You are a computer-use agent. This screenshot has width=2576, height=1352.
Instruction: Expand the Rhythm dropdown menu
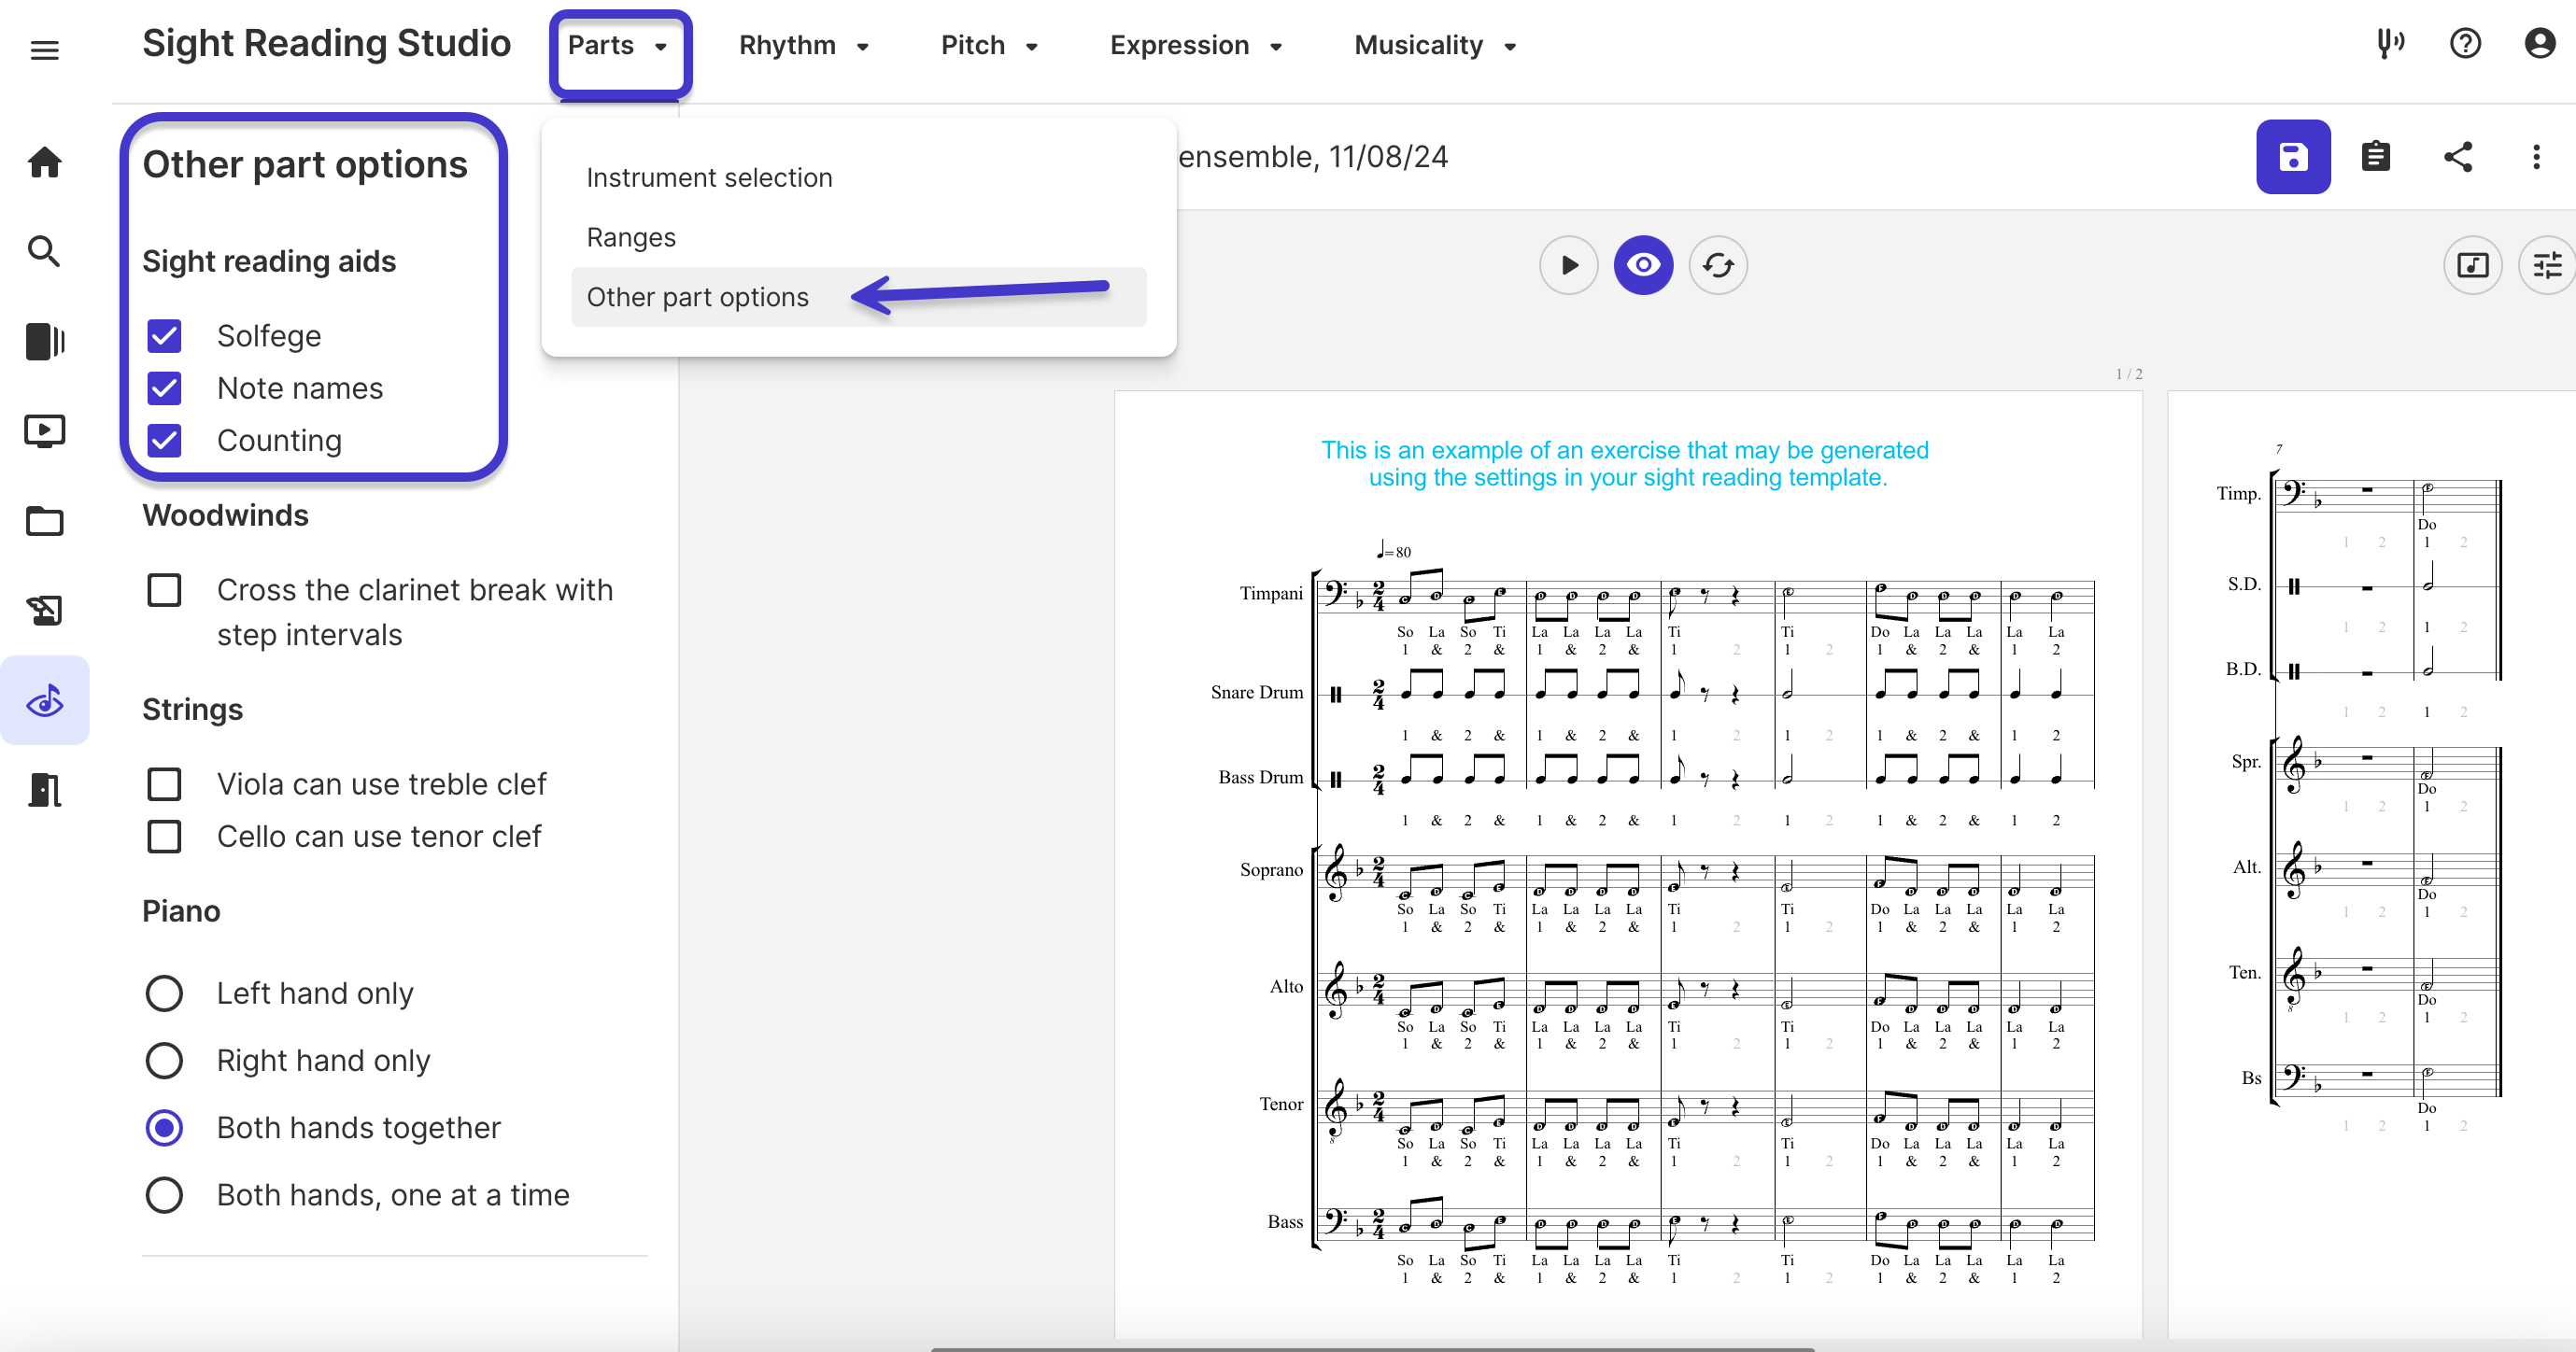pyautogui.click(x=804, y=45)
